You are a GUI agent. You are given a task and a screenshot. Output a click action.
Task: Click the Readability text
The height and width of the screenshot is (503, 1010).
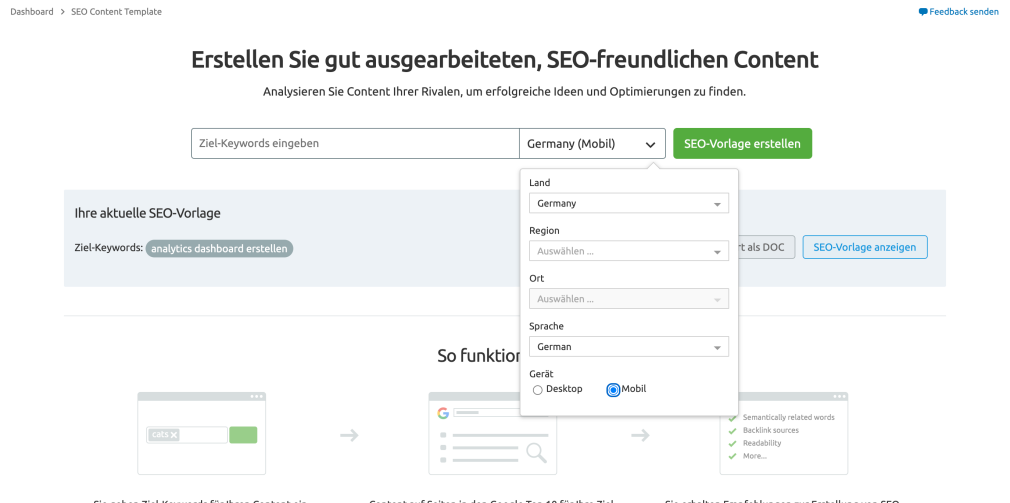click(x=762, y=443)
